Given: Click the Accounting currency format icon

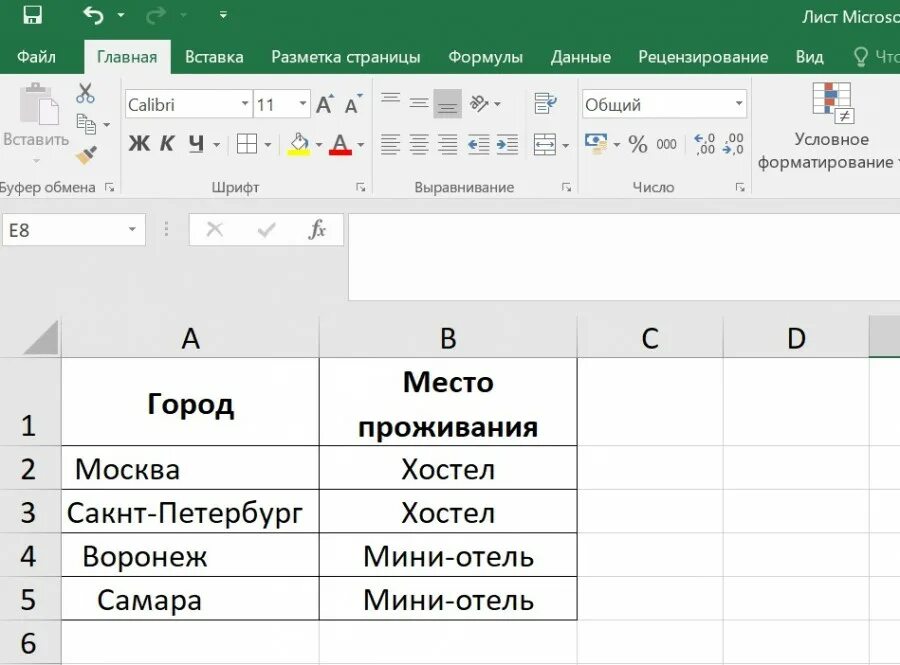Looking at the screenshot, I should [x=596, y=143].
